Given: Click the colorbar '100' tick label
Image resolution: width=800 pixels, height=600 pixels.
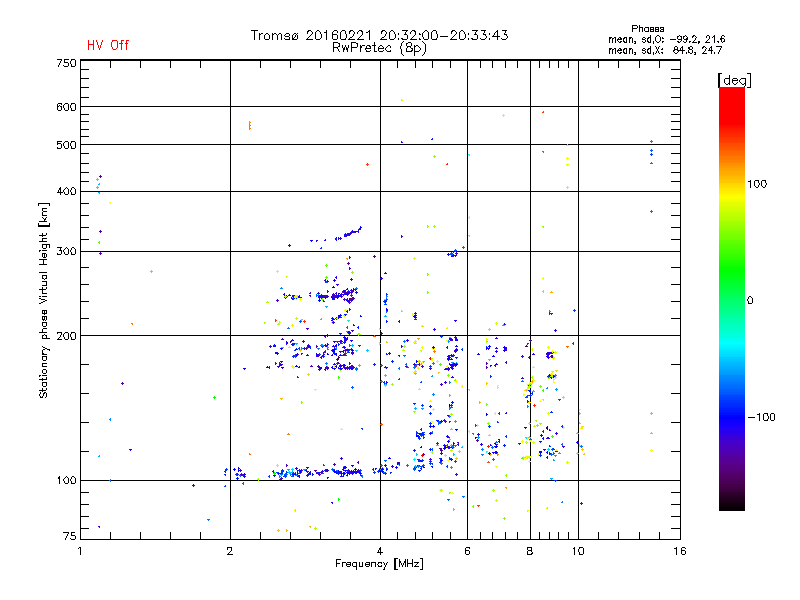Looking at the screenshot, I should (x=757, y=184).
